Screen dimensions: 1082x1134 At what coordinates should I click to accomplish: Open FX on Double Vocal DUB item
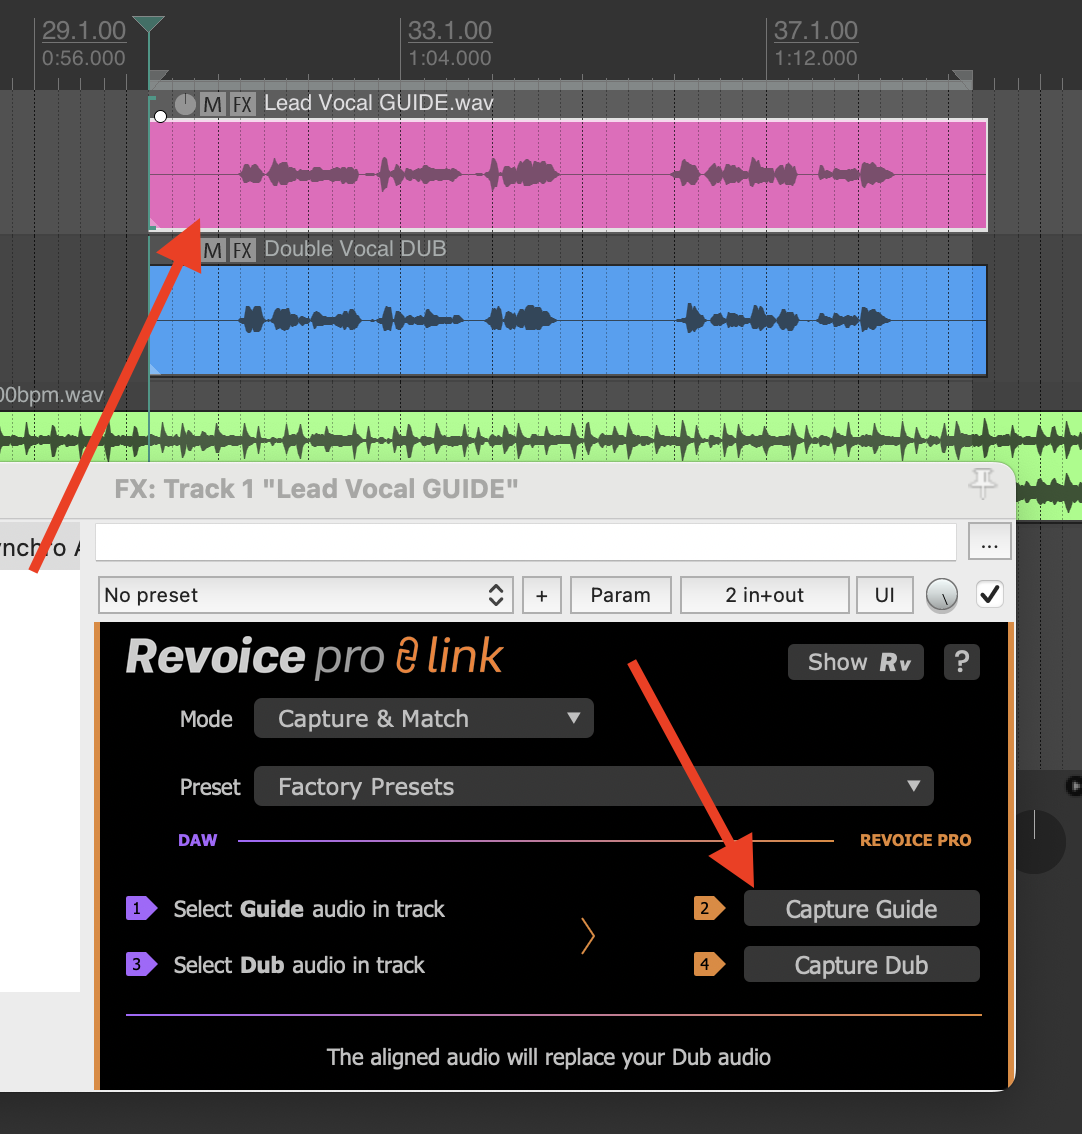coord(242,250)
